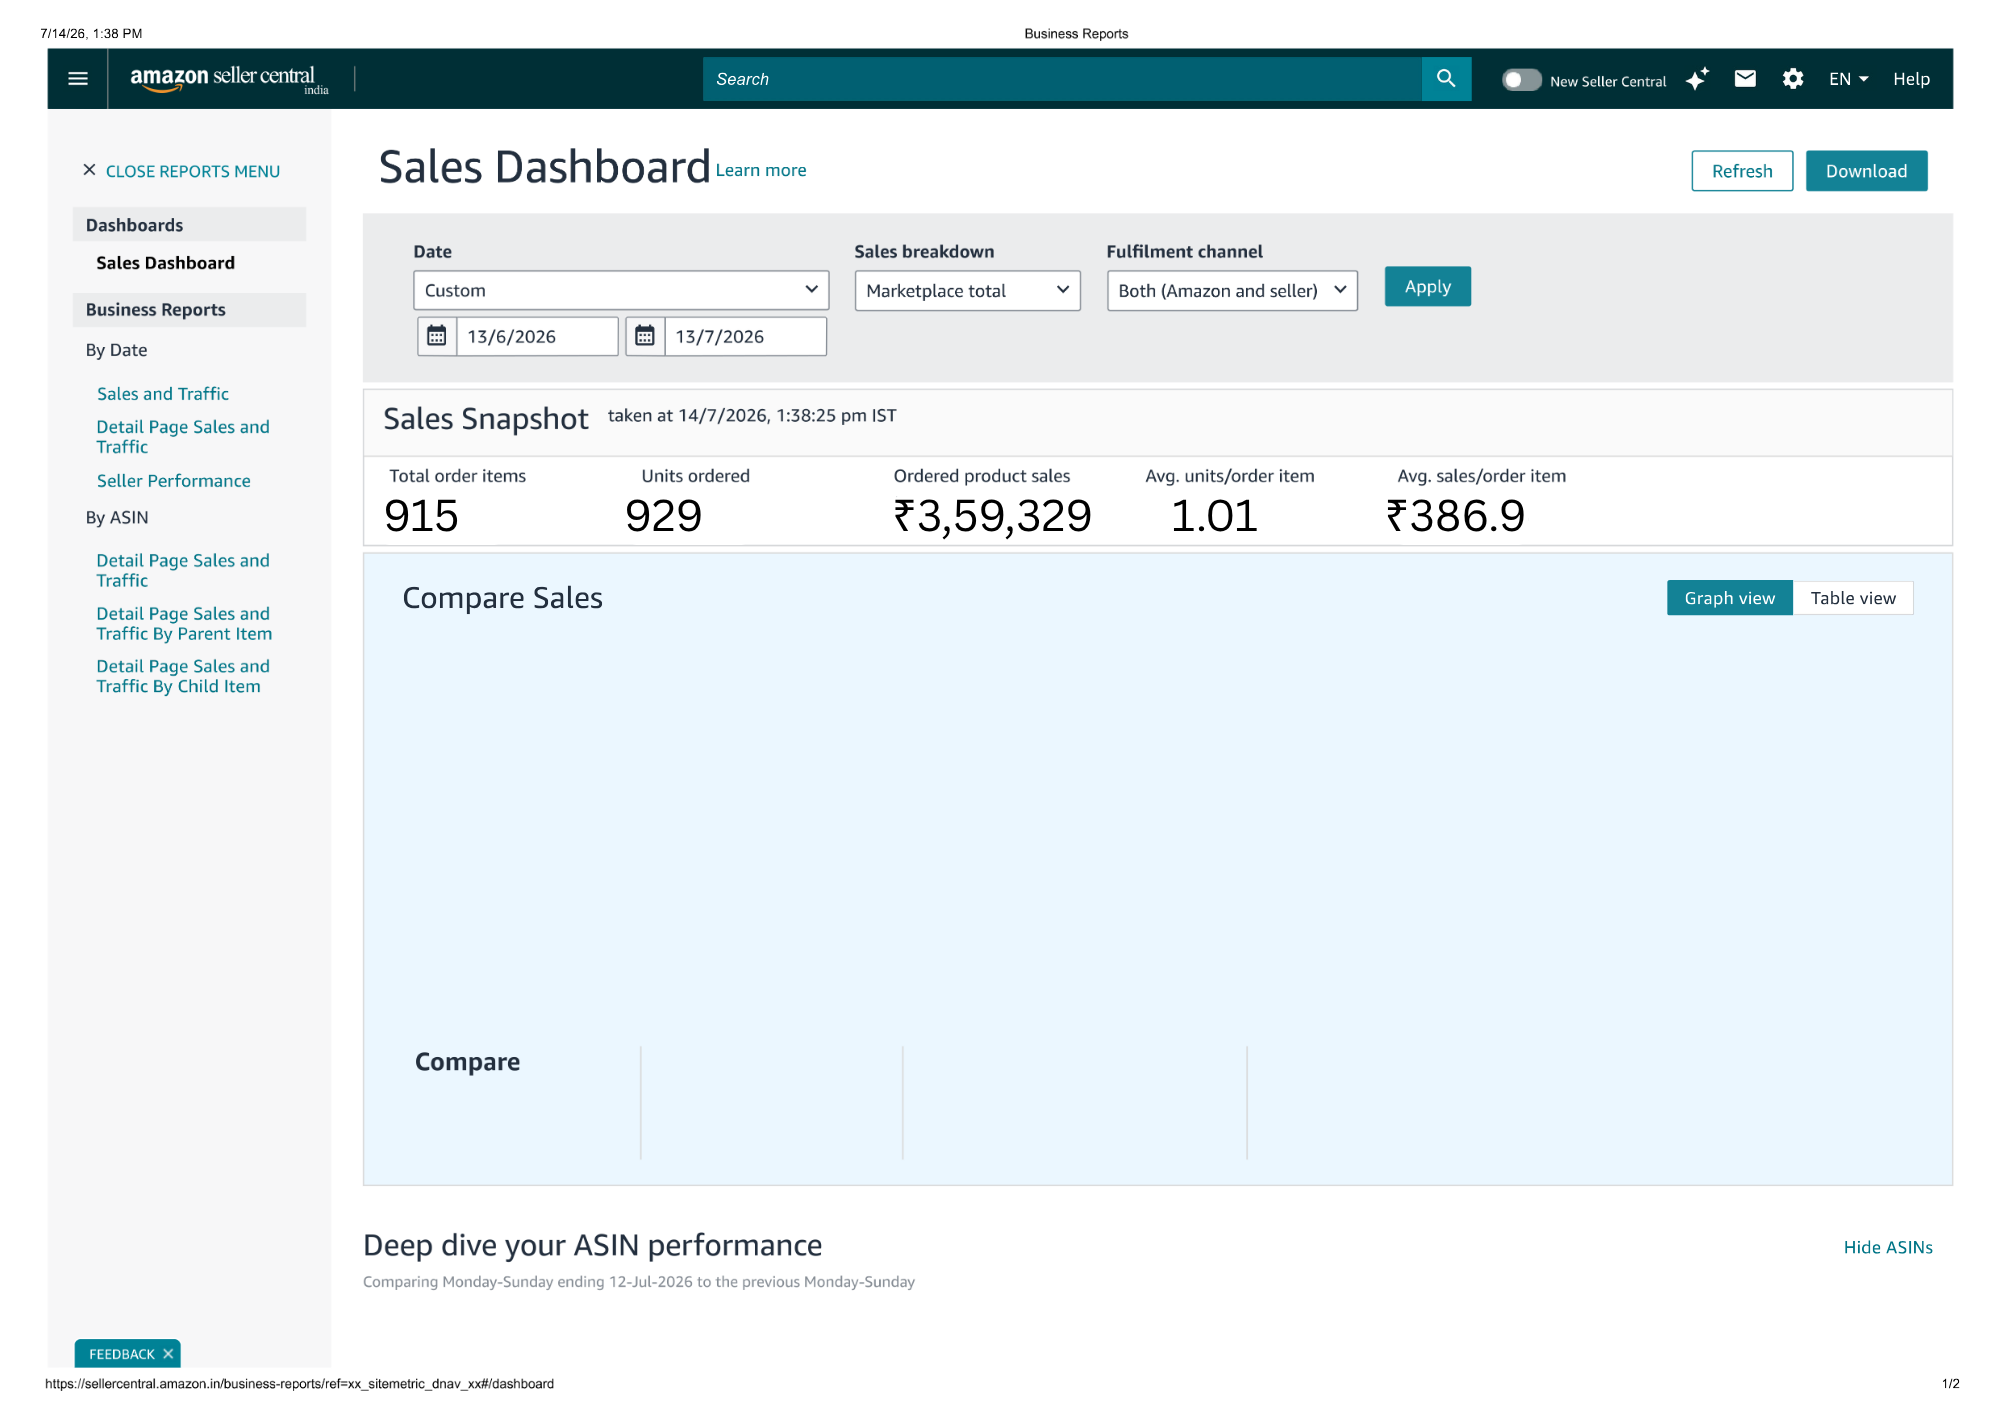Click in the Search input field
The height and width of the screenshot is (1414, 2000).
coord(1062,79)
